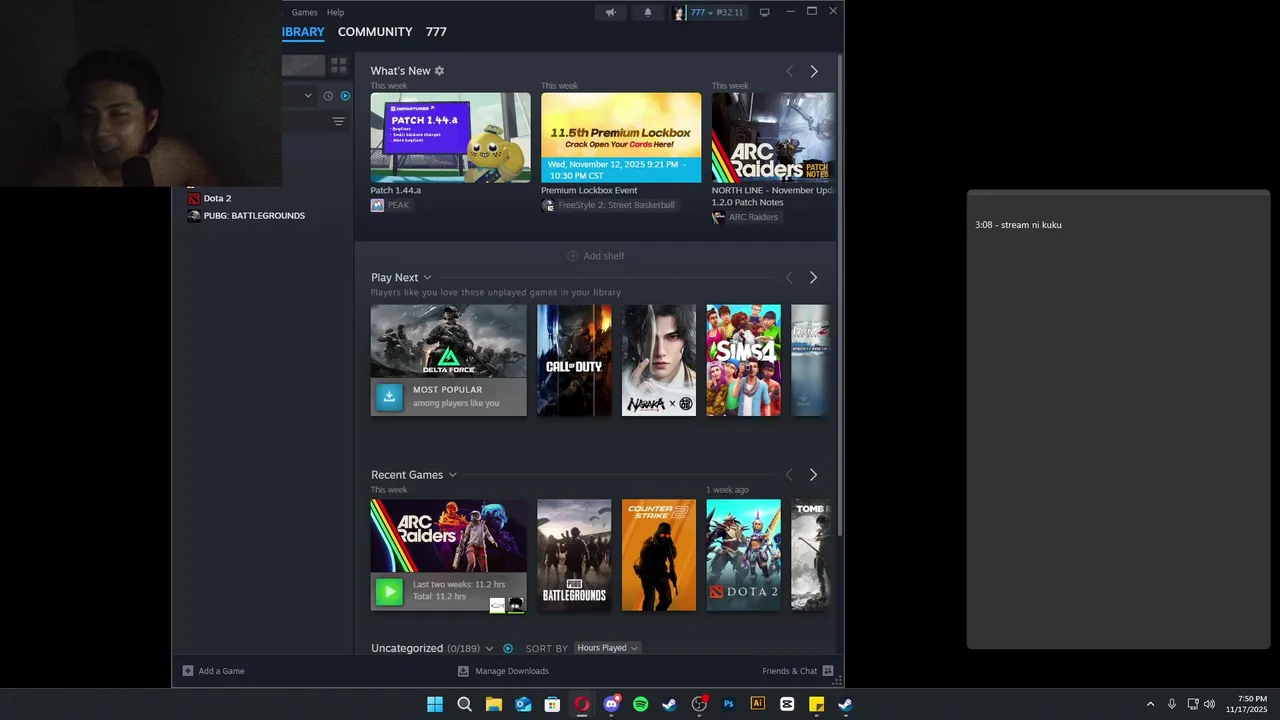The height and width of the screenshot is (720, 1280).
Task: Open the Recent Games shelf dropdown
Action: (x=452, y=475)
